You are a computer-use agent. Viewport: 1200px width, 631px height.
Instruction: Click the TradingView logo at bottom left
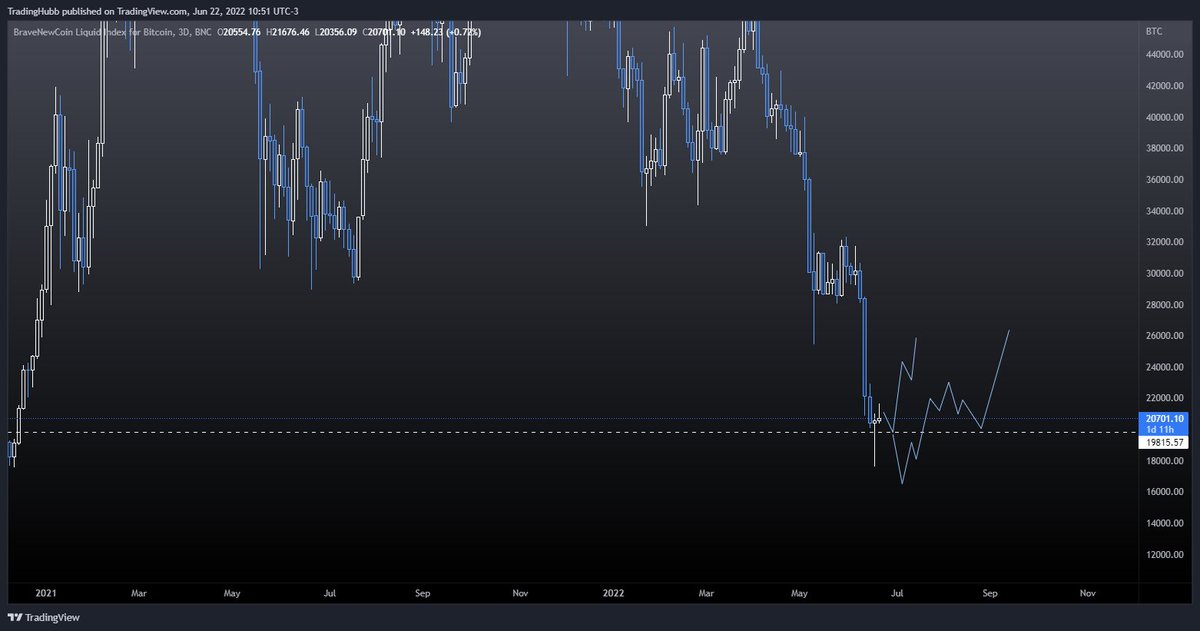click(x=42, y=619)
